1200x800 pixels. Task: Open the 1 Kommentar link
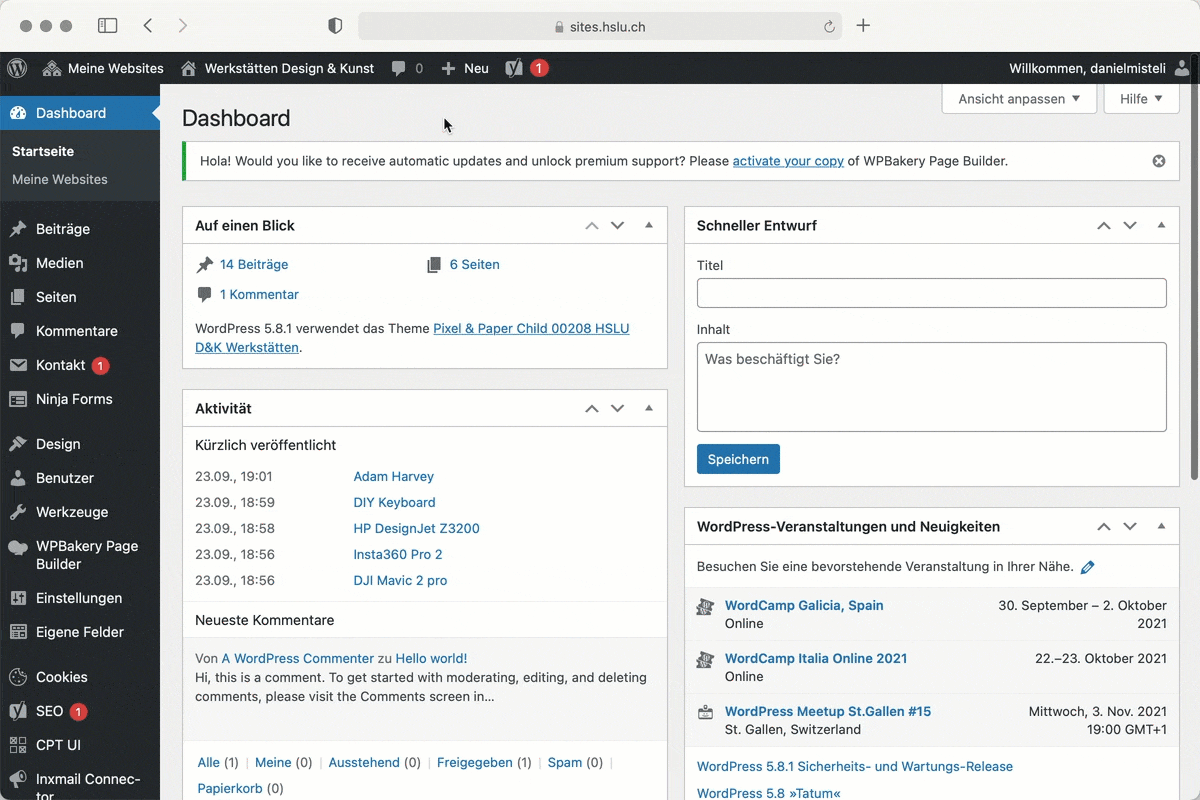pos(259,295)
